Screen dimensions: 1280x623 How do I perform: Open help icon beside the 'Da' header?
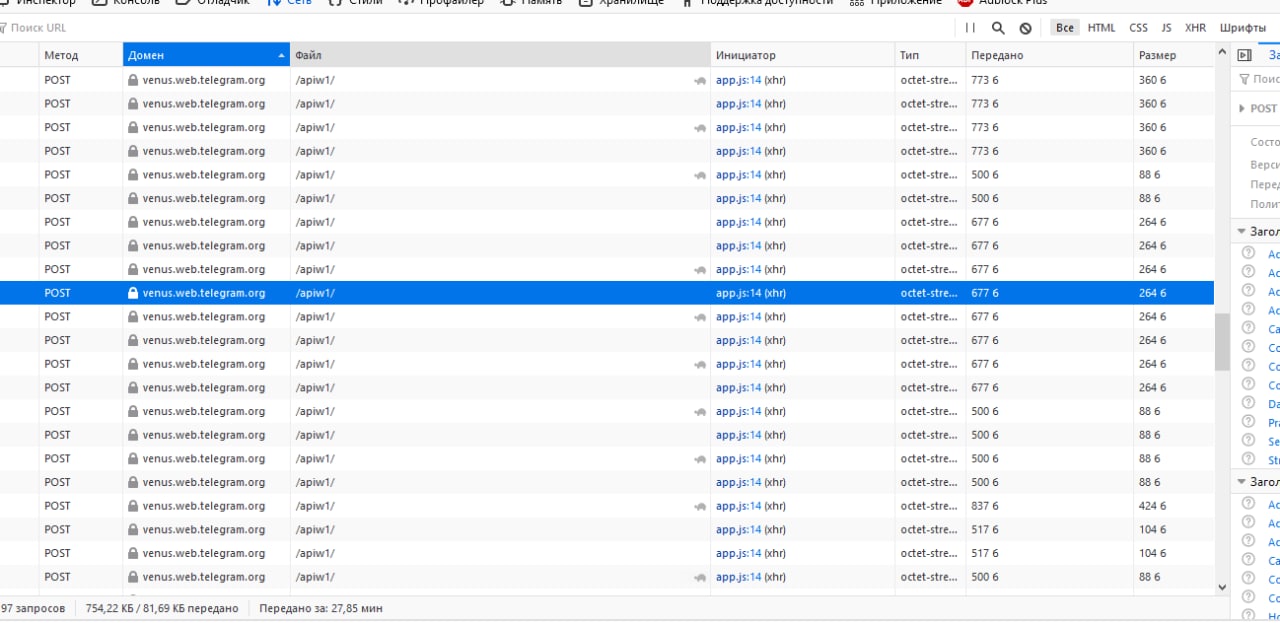1248,403
